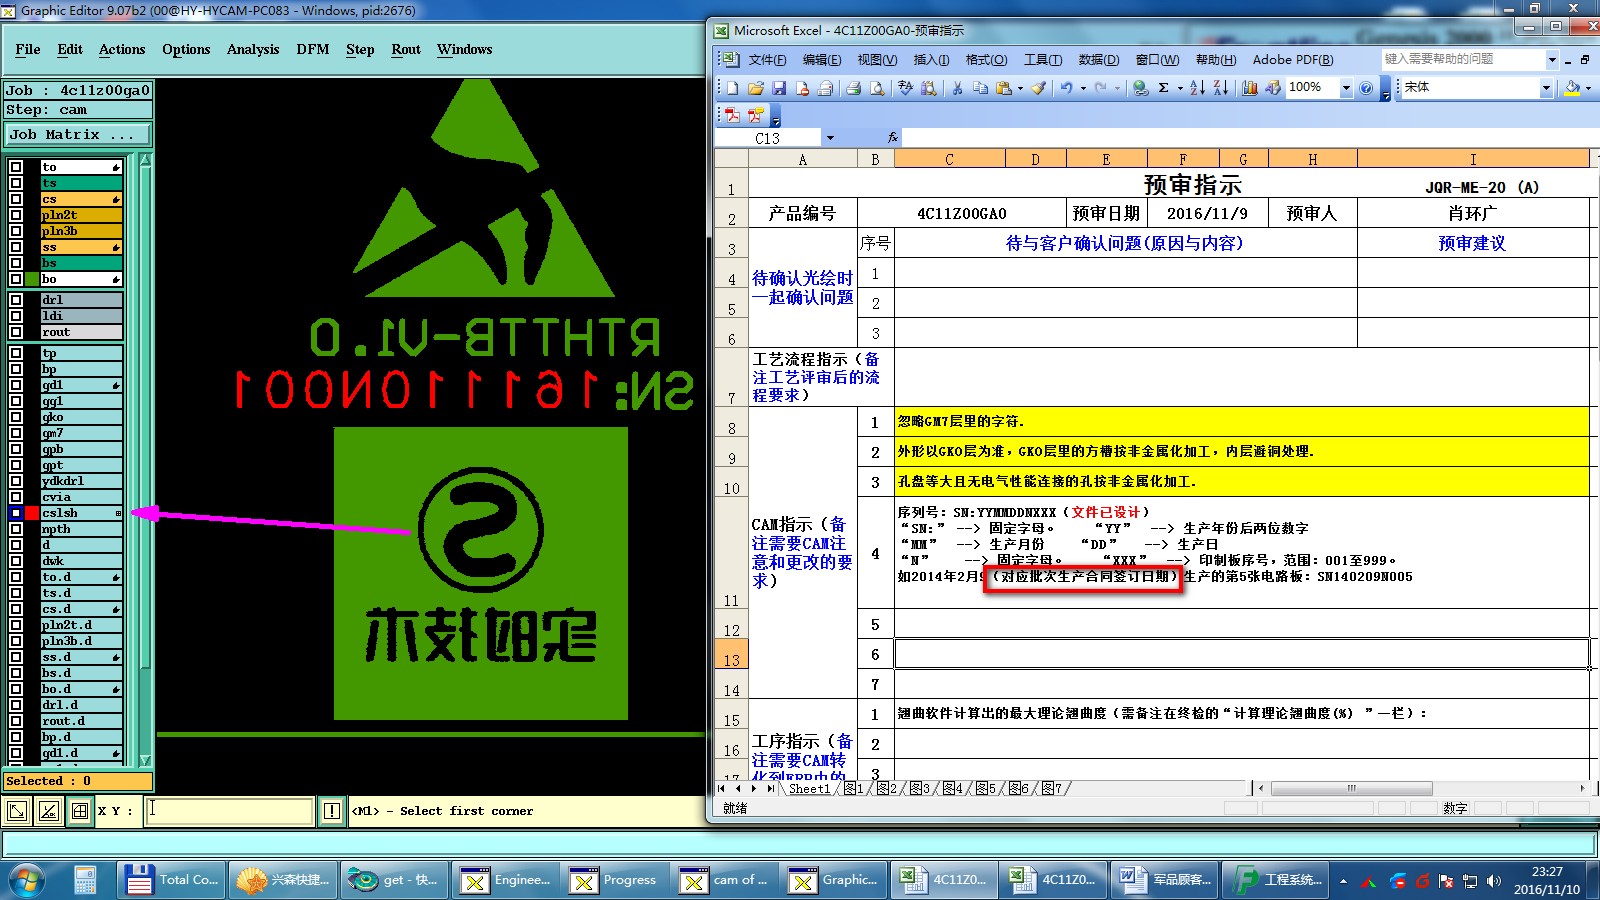Toggle the checkbox for layer 'drl'

[x=16, y=300]
